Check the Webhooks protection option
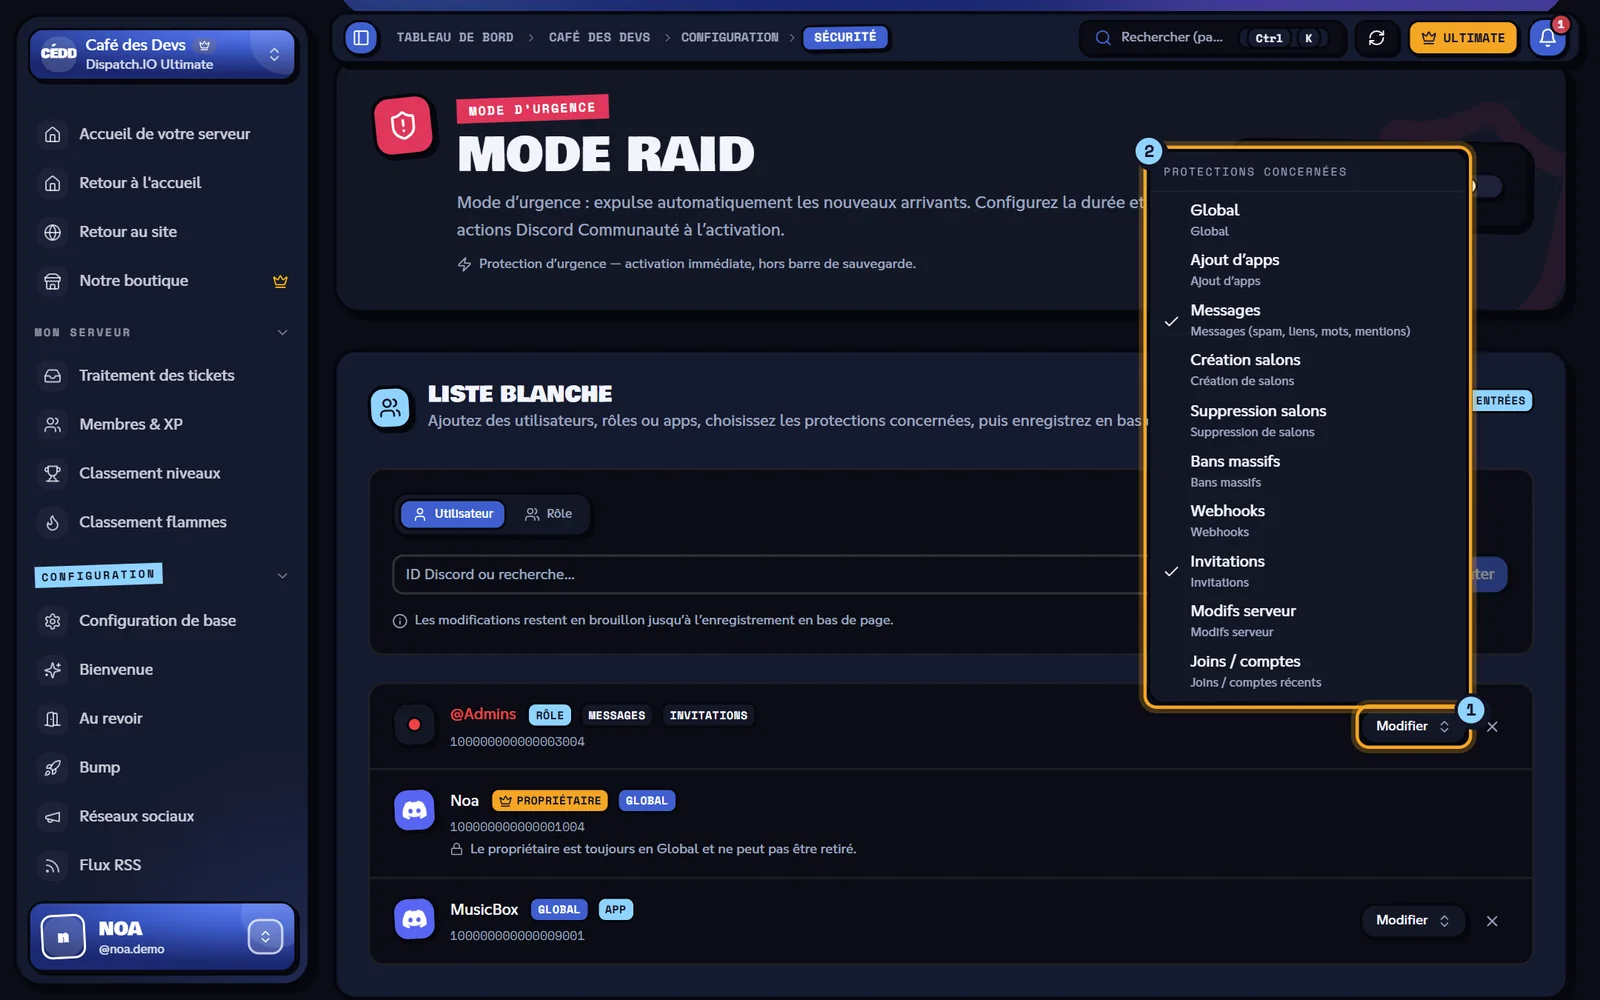 pos(1306,521)
